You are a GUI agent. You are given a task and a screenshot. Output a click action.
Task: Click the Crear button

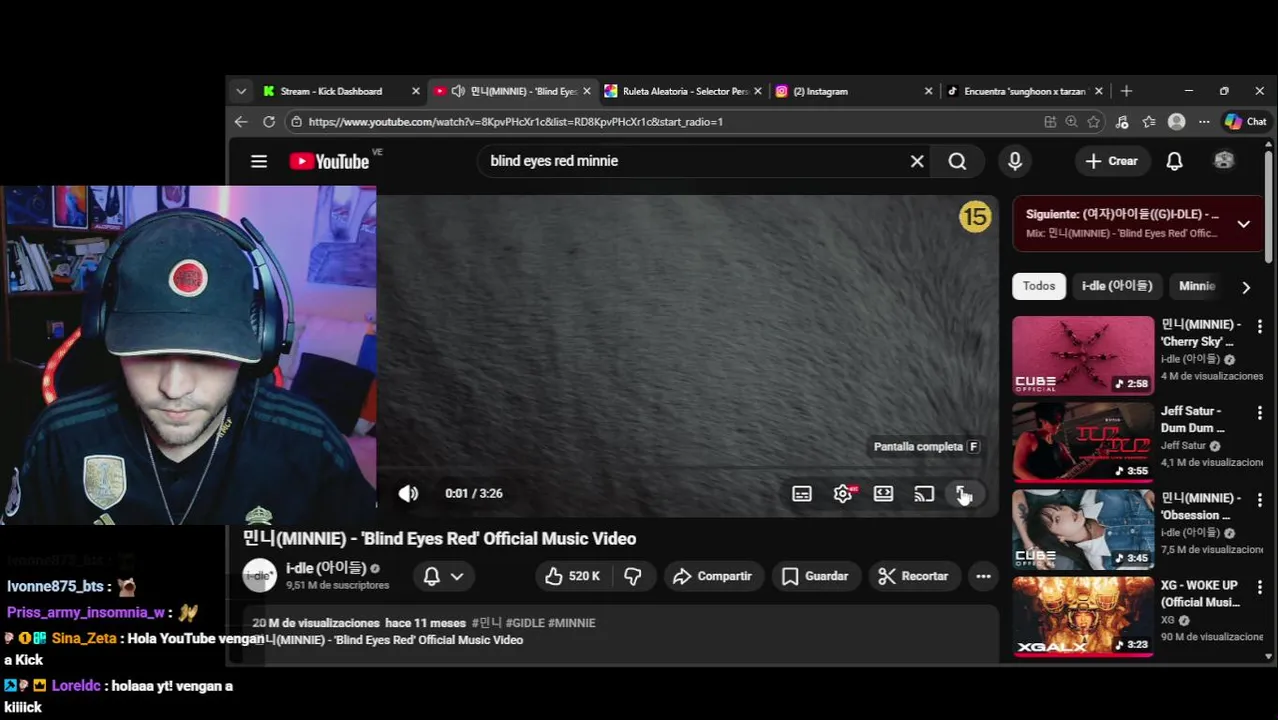coord(1111,161)
